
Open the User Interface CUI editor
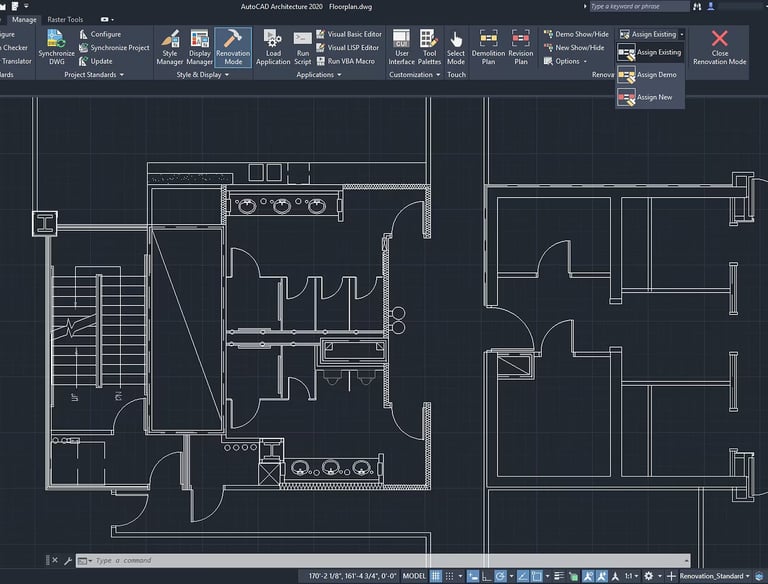pos(401,47)
